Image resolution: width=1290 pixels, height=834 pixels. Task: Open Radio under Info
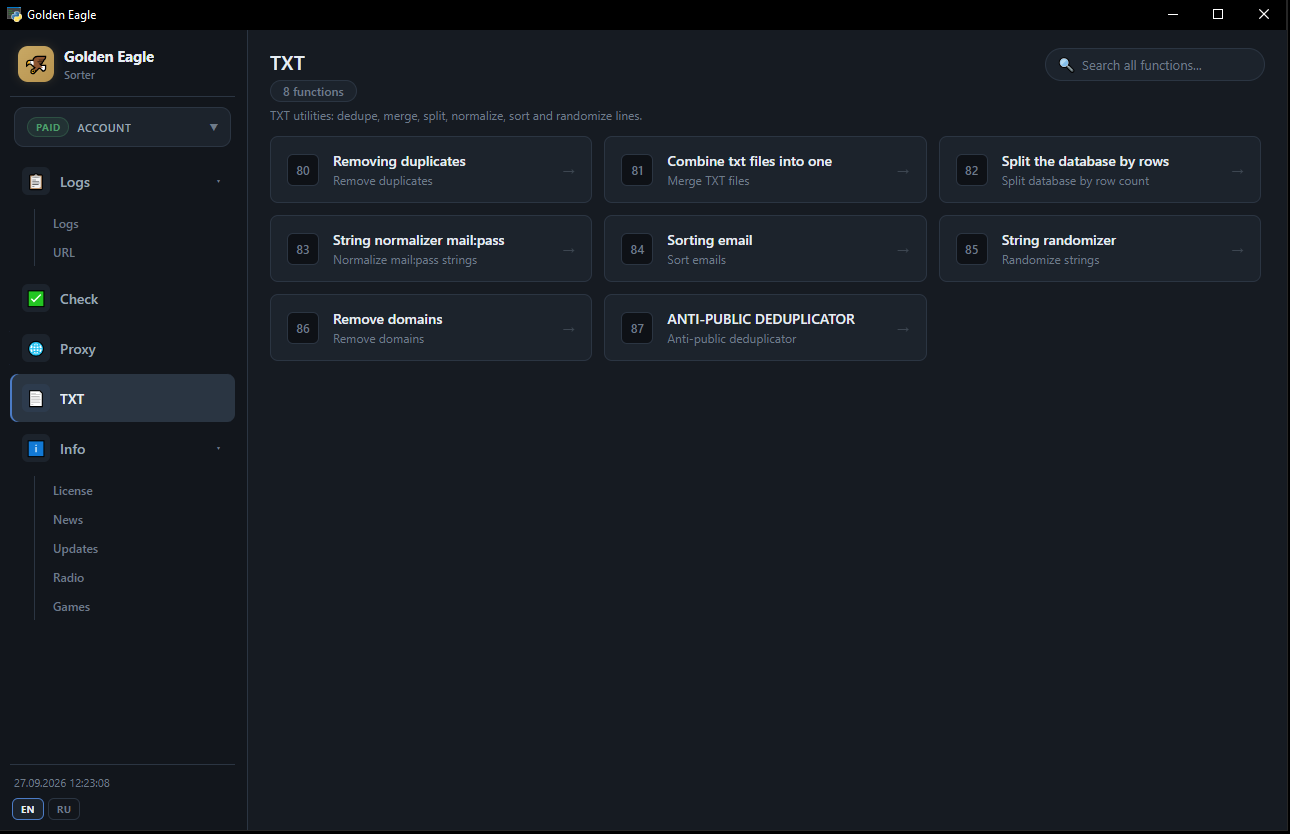(x=69, y=578)
